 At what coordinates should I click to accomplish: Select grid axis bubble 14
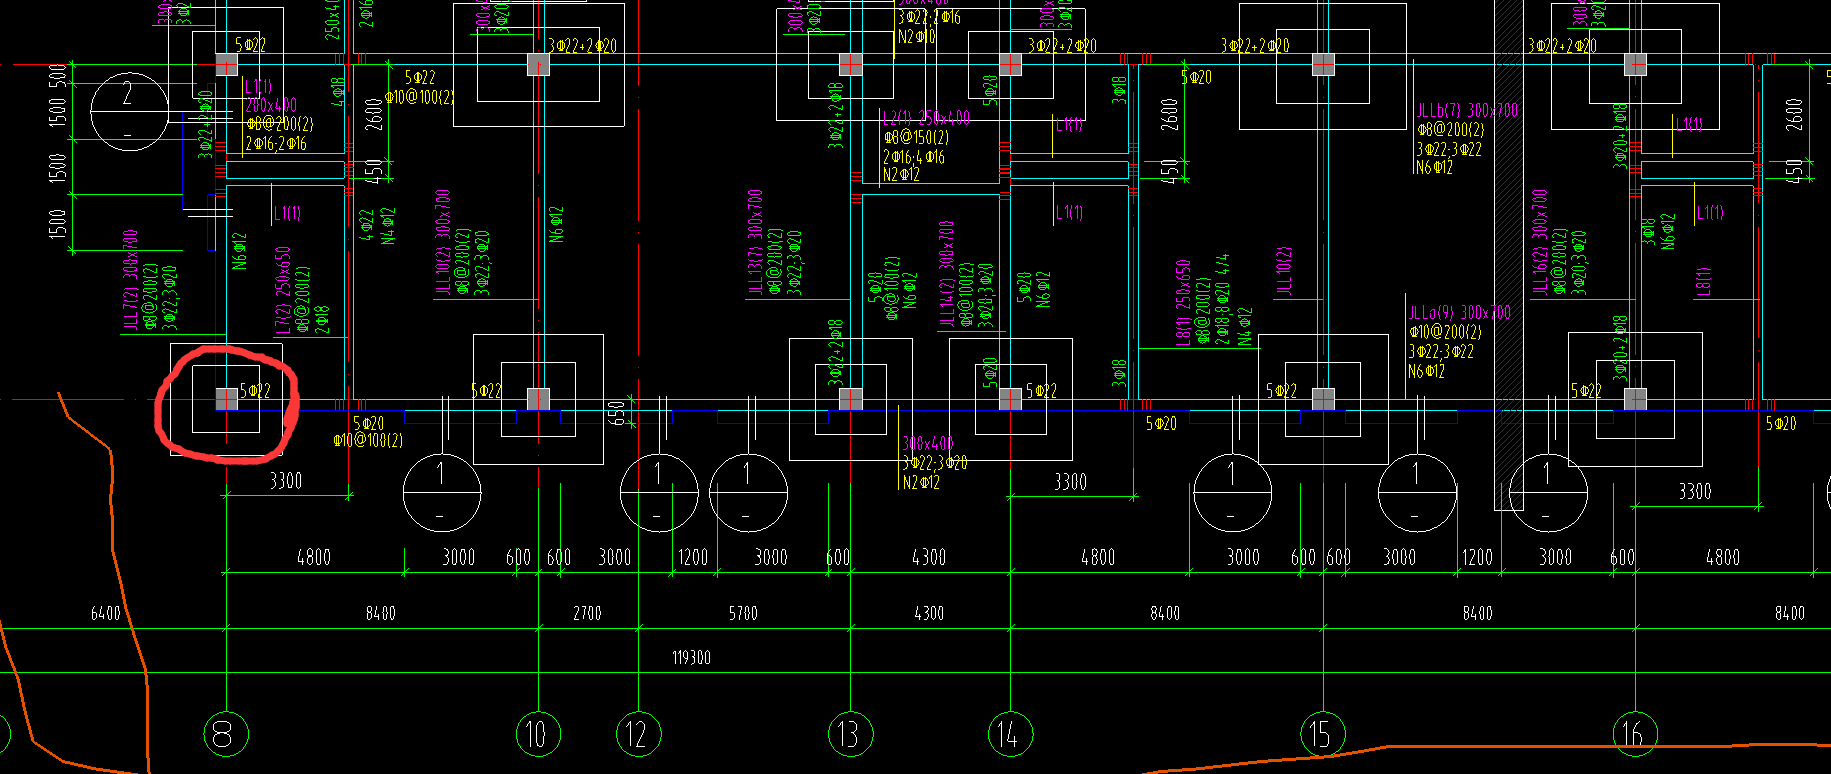[1010, 734]
